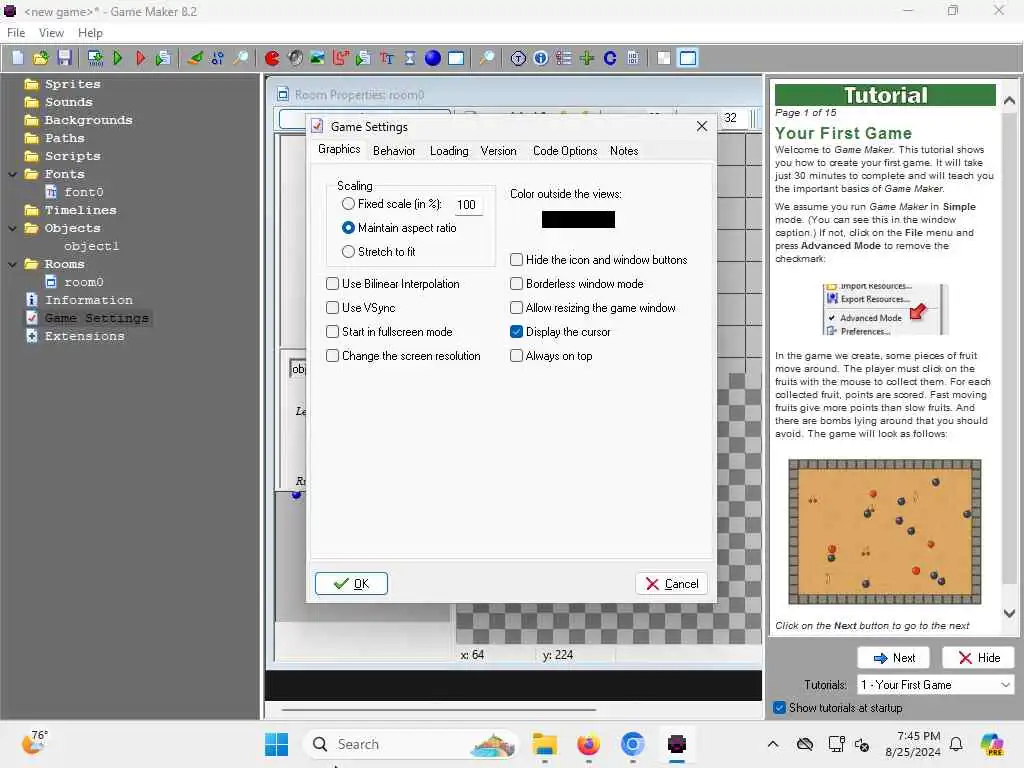Click tutorial scrollbar down arrow
1024x768 pixels.
point(1009,614)
